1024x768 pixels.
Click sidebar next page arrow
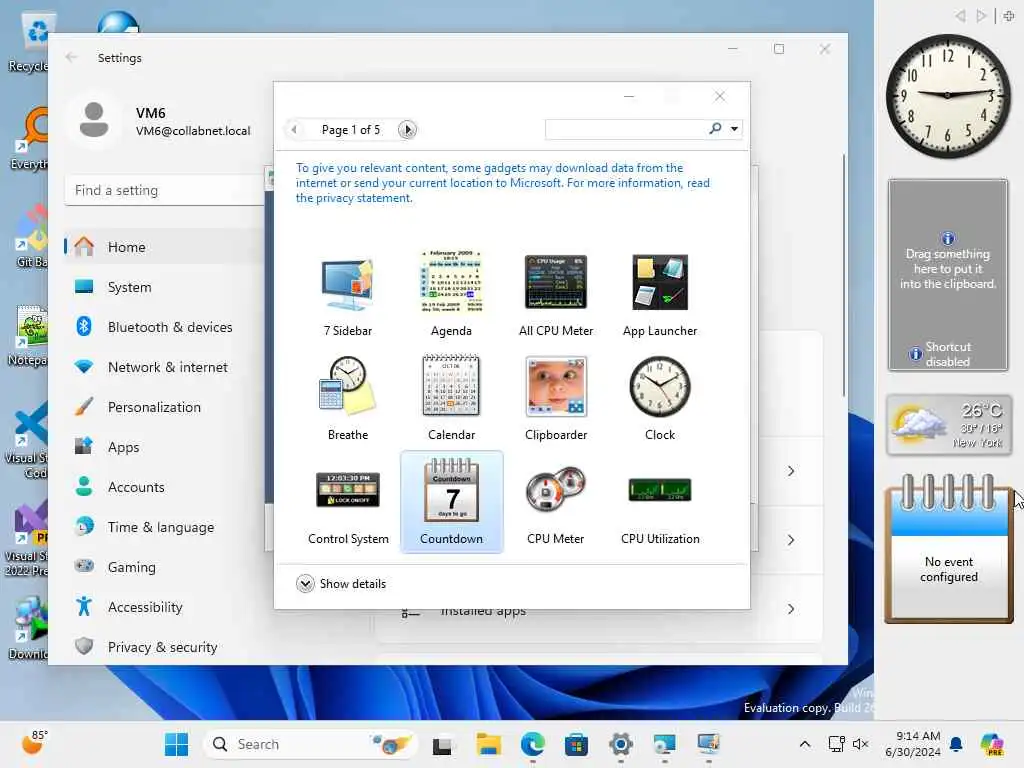981,16
